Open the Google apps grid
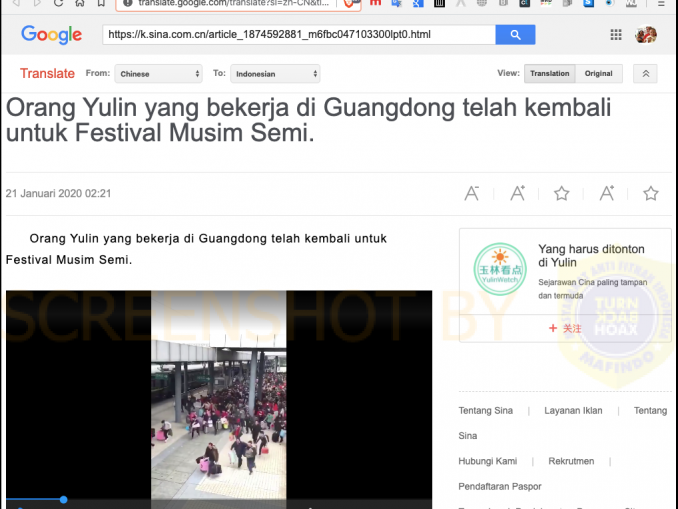Viewport: 678px width, 509px height. [616, 35]
